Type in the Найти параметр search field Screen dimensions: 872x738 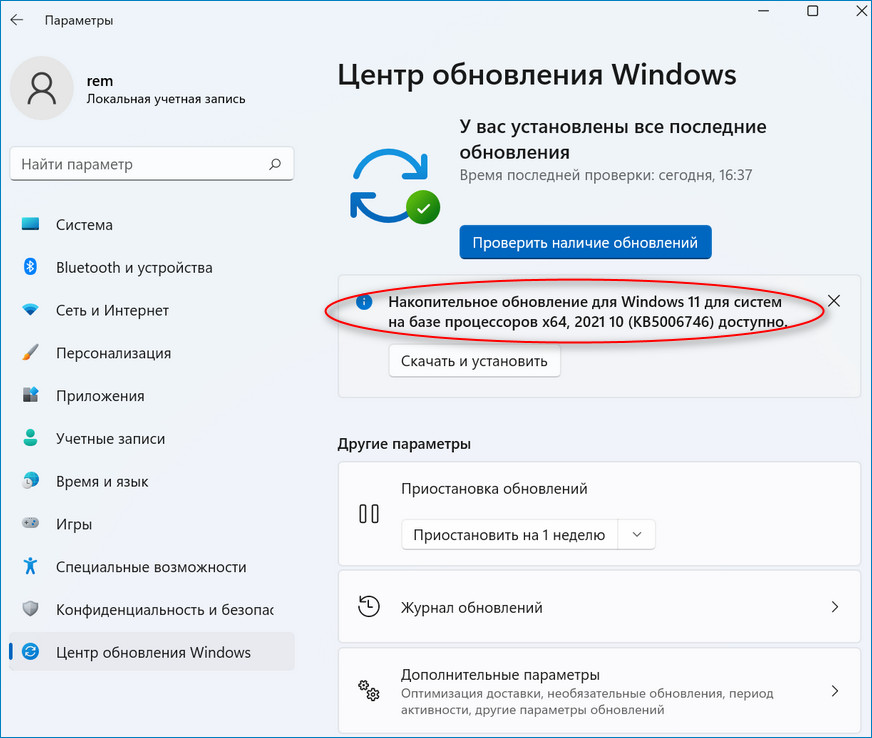point(140,164)
